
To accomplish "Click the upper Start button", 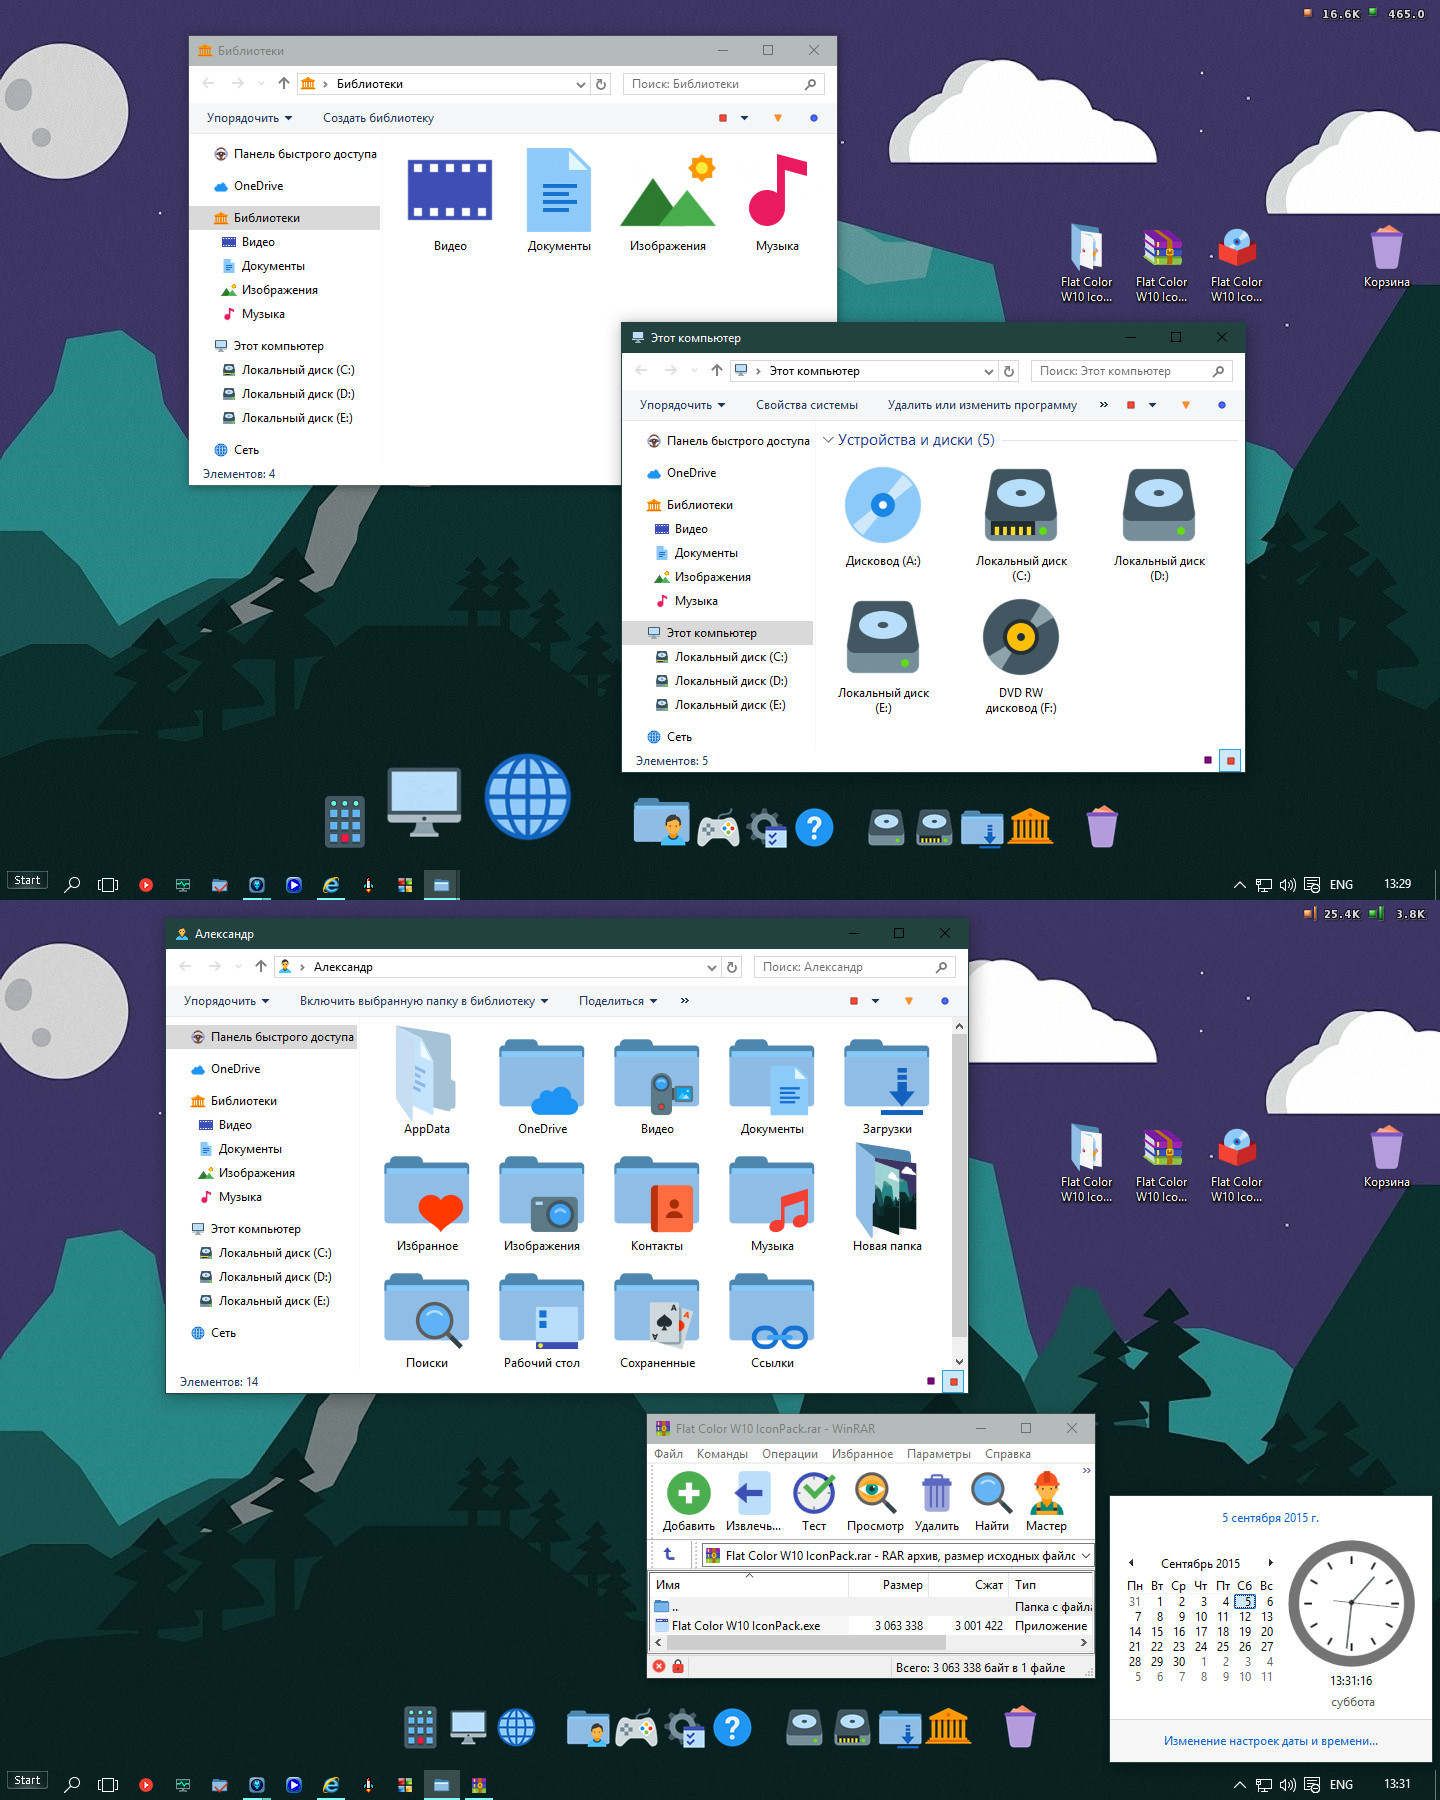I will pos(27,880).
